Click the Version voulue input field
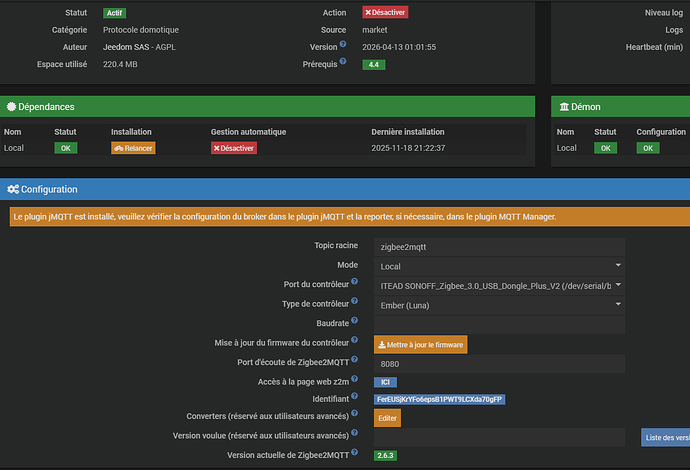690x470 pixels. pos(499,437)
